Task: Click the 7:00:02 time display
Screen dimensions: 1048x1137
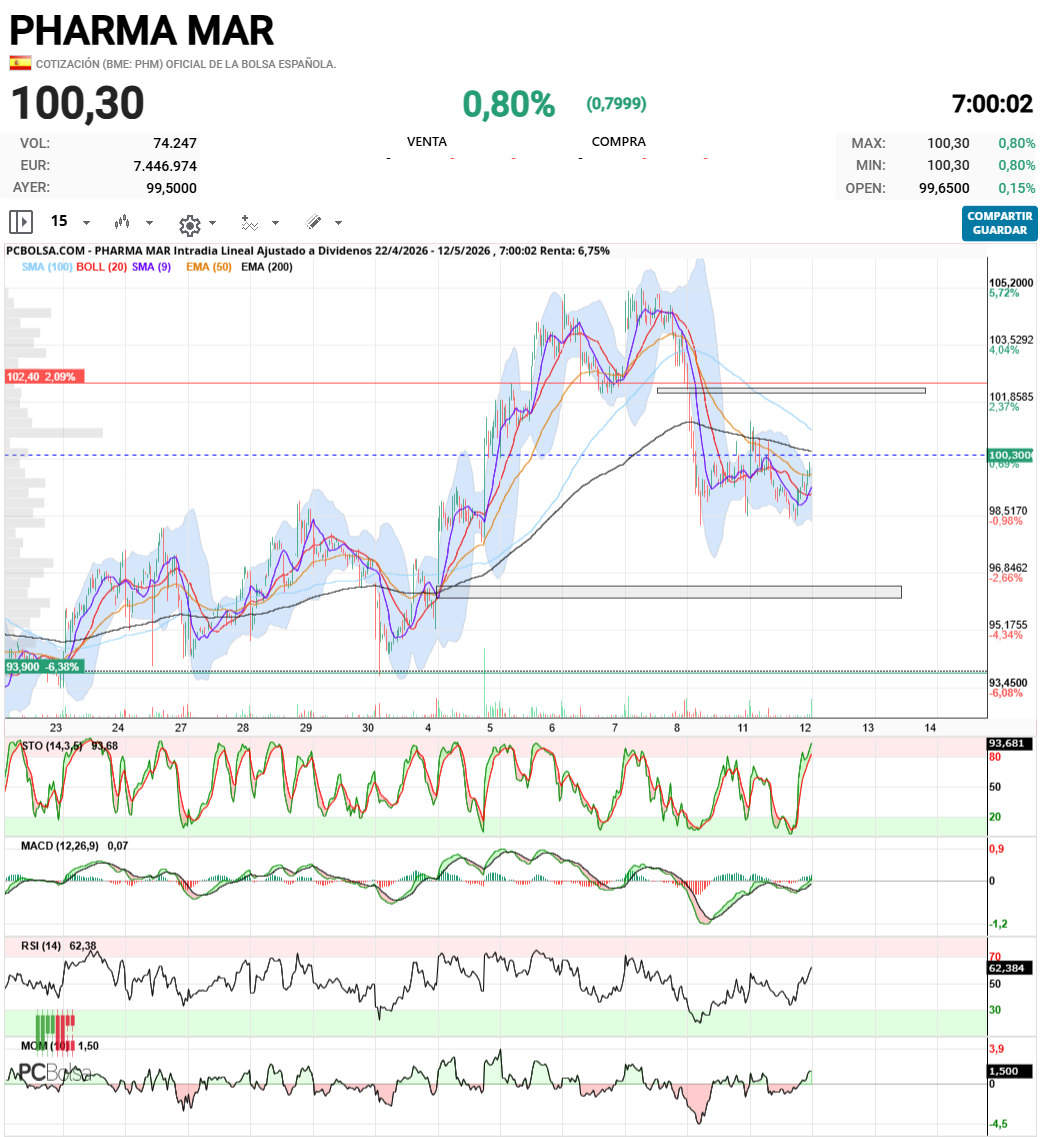Action: pos(992,104)
